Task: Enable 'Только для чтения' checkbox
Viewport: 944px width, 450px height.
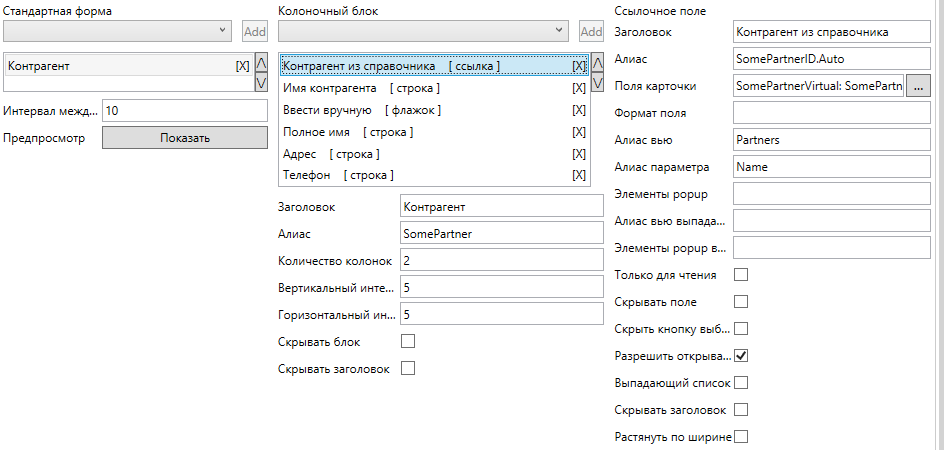Action: pyautogui.click(x=741, y=274)
